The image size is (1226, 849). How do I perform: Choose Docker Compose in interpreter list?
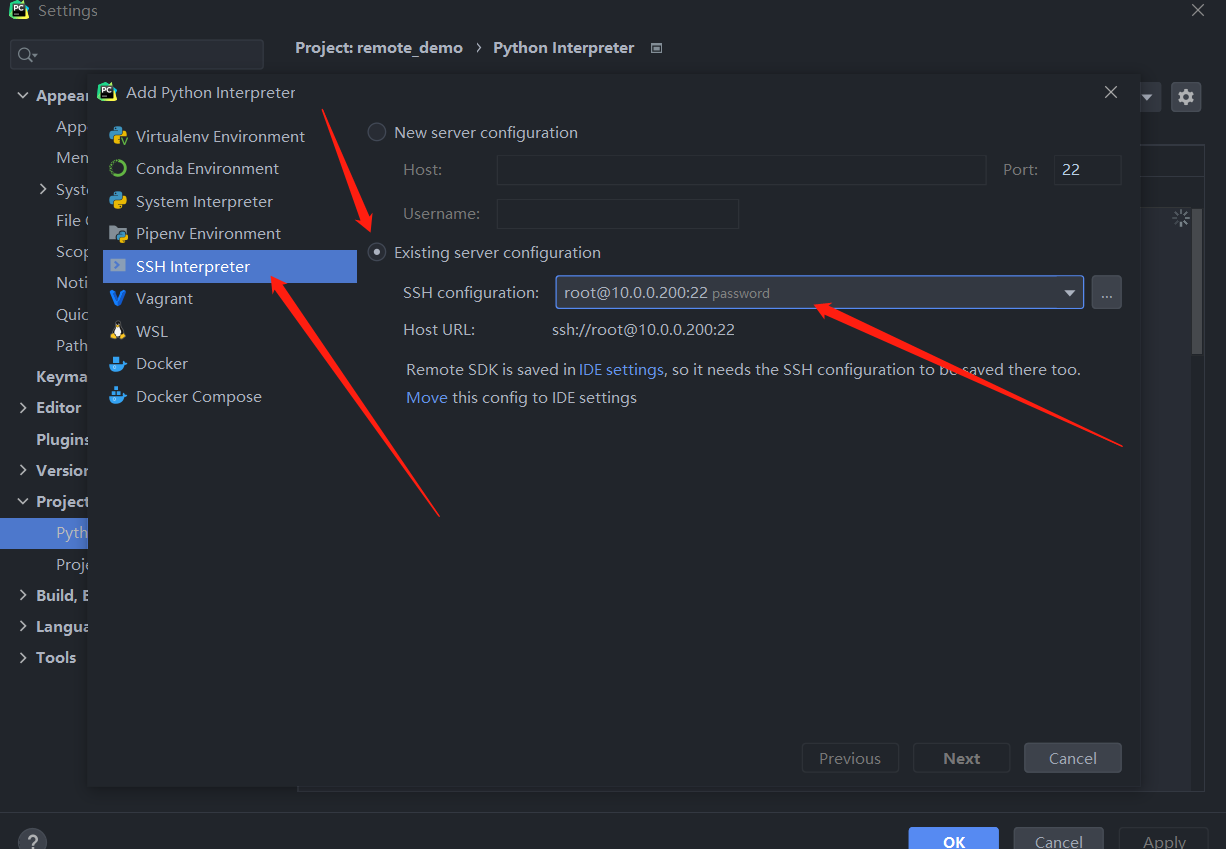[230, 396]
